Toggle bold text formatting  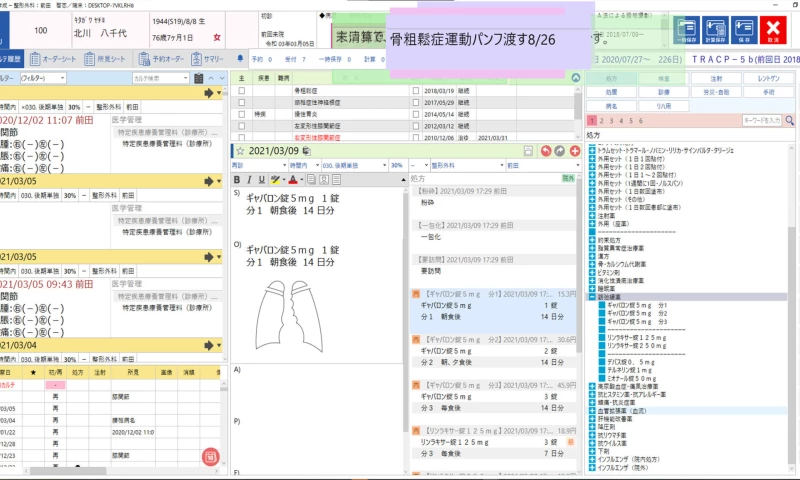coord(237,180)
